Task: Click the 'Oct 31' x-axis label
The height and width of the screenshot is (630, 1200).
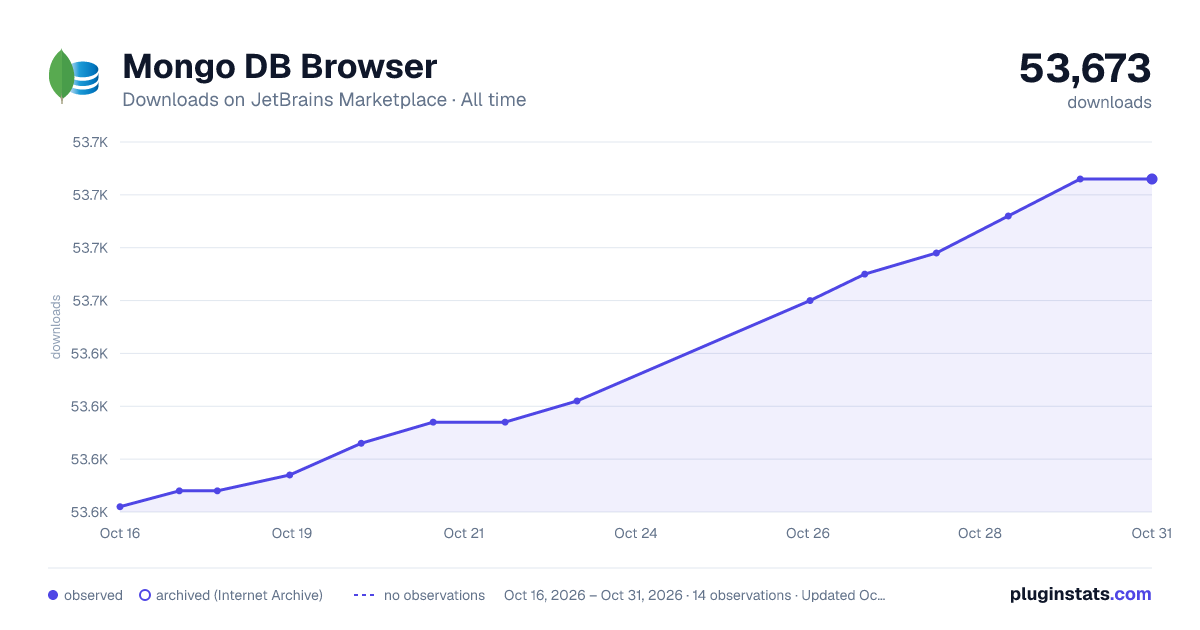Action: [x=1151, y=533]
